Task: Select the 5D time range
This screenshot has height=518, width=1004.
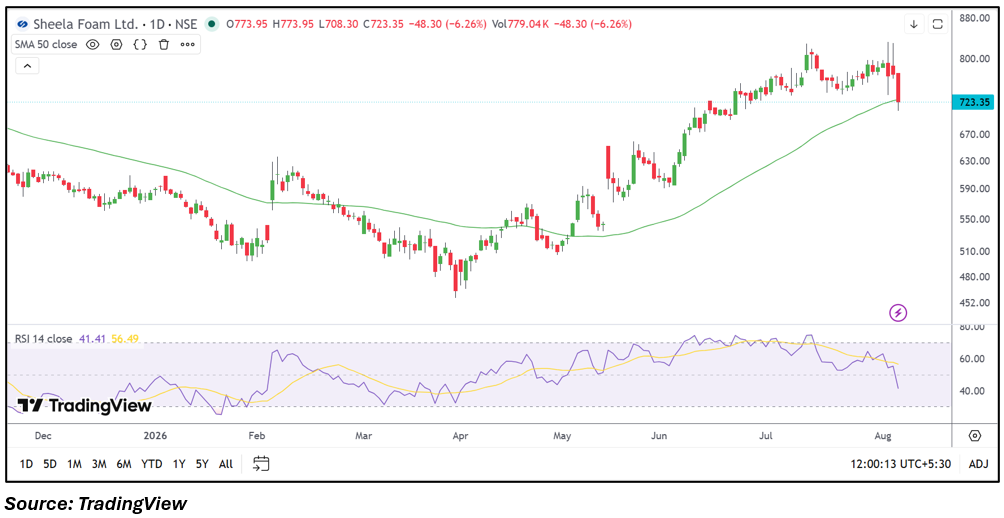Action: pos(50,464)
